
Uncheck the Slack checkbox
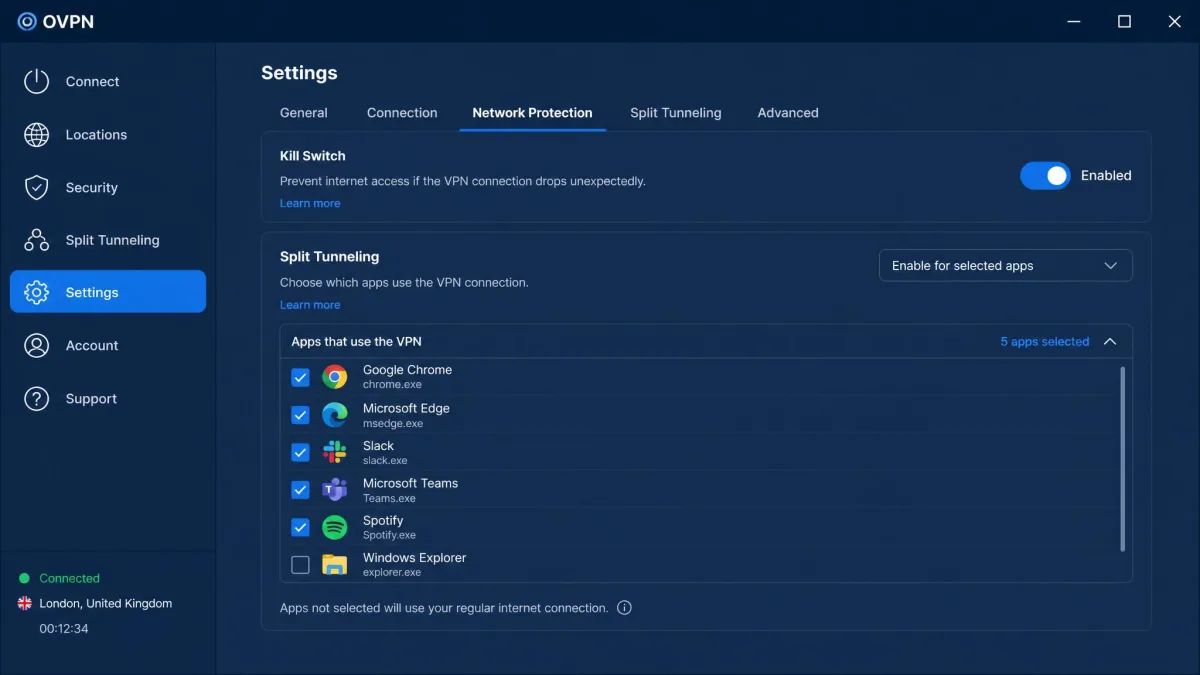tap(300, 452)
